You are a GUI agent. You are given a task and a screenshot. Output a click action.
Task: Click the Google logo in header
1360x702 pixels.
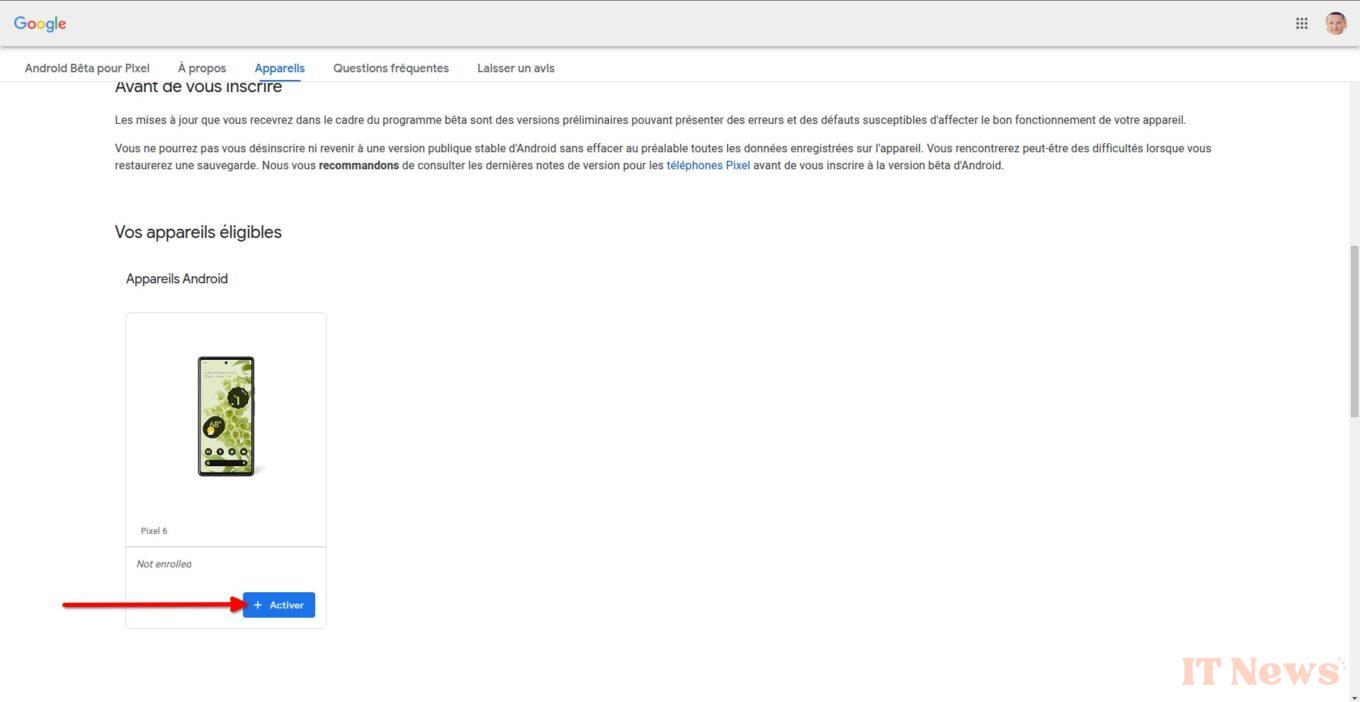click(40, 24)
